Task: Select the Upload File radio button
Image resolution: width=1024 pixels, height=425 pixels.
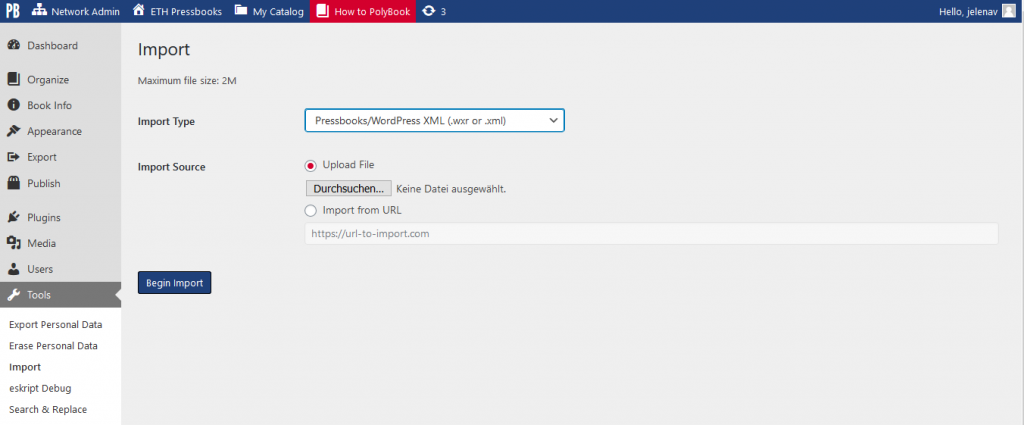Action: pyautogui.click(x=311, y=165)
